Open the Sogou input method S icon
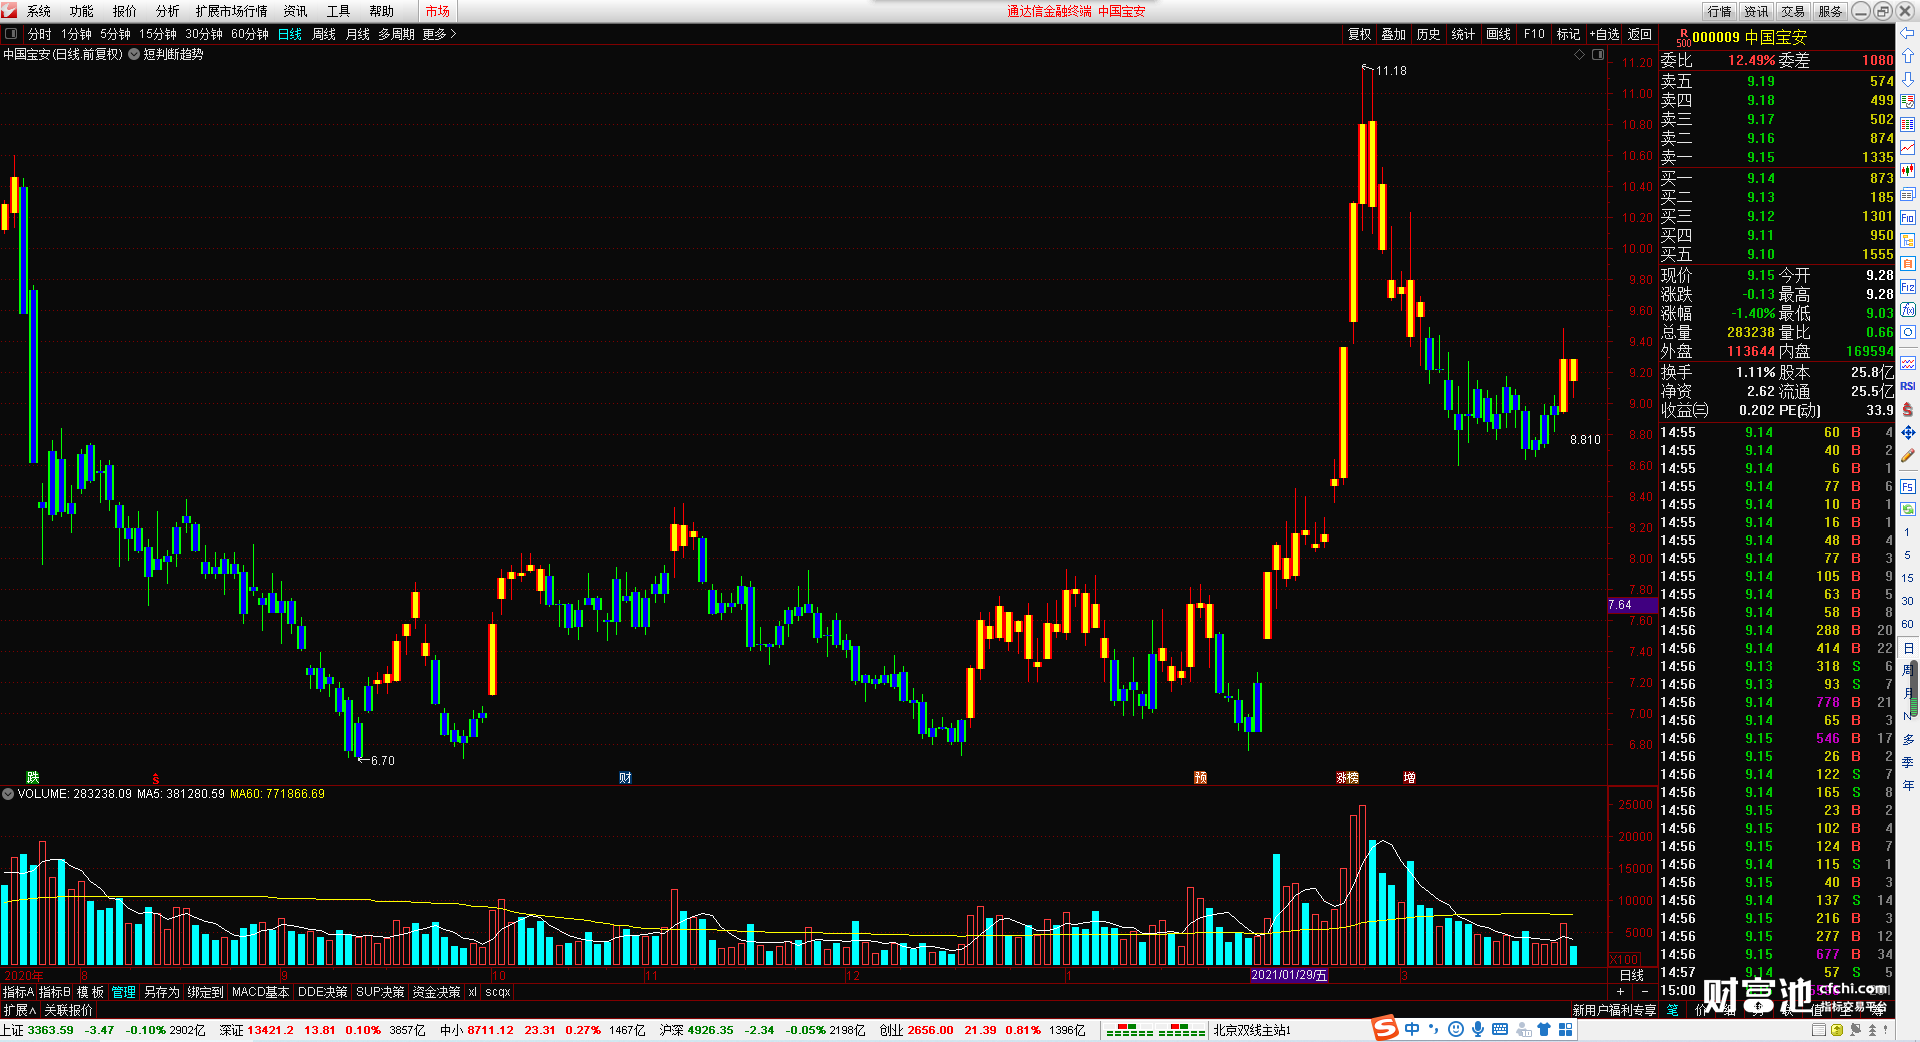This screenshot has width=1920, height=1042. (1385, 1028)
